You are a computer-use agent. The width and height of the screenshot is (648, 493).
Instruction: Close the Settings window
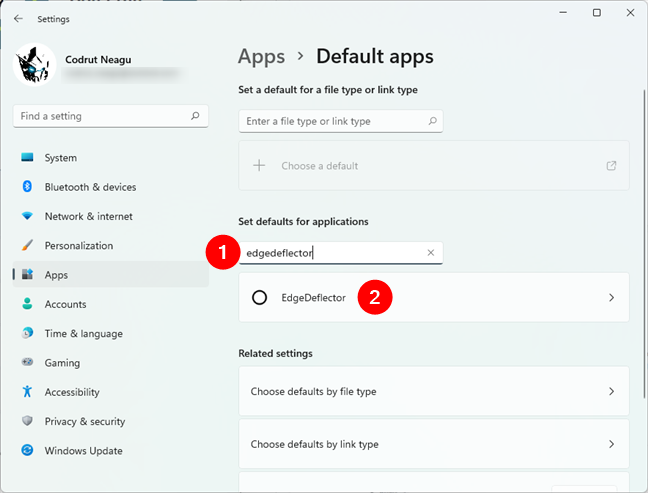(x=630, y=13)
